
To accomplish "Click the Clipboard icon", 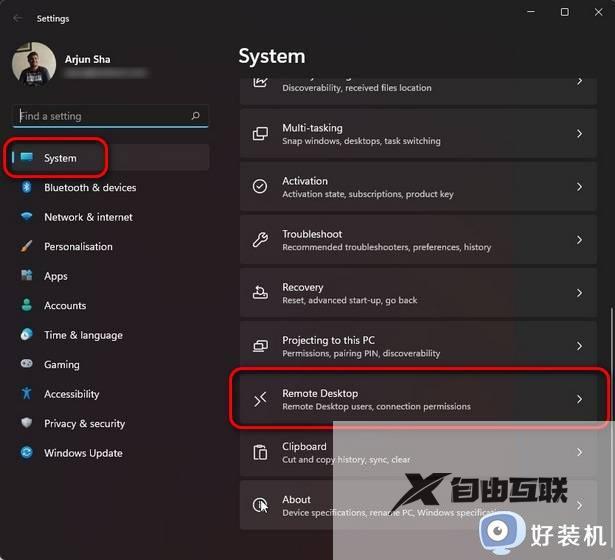I will [260, 452].
